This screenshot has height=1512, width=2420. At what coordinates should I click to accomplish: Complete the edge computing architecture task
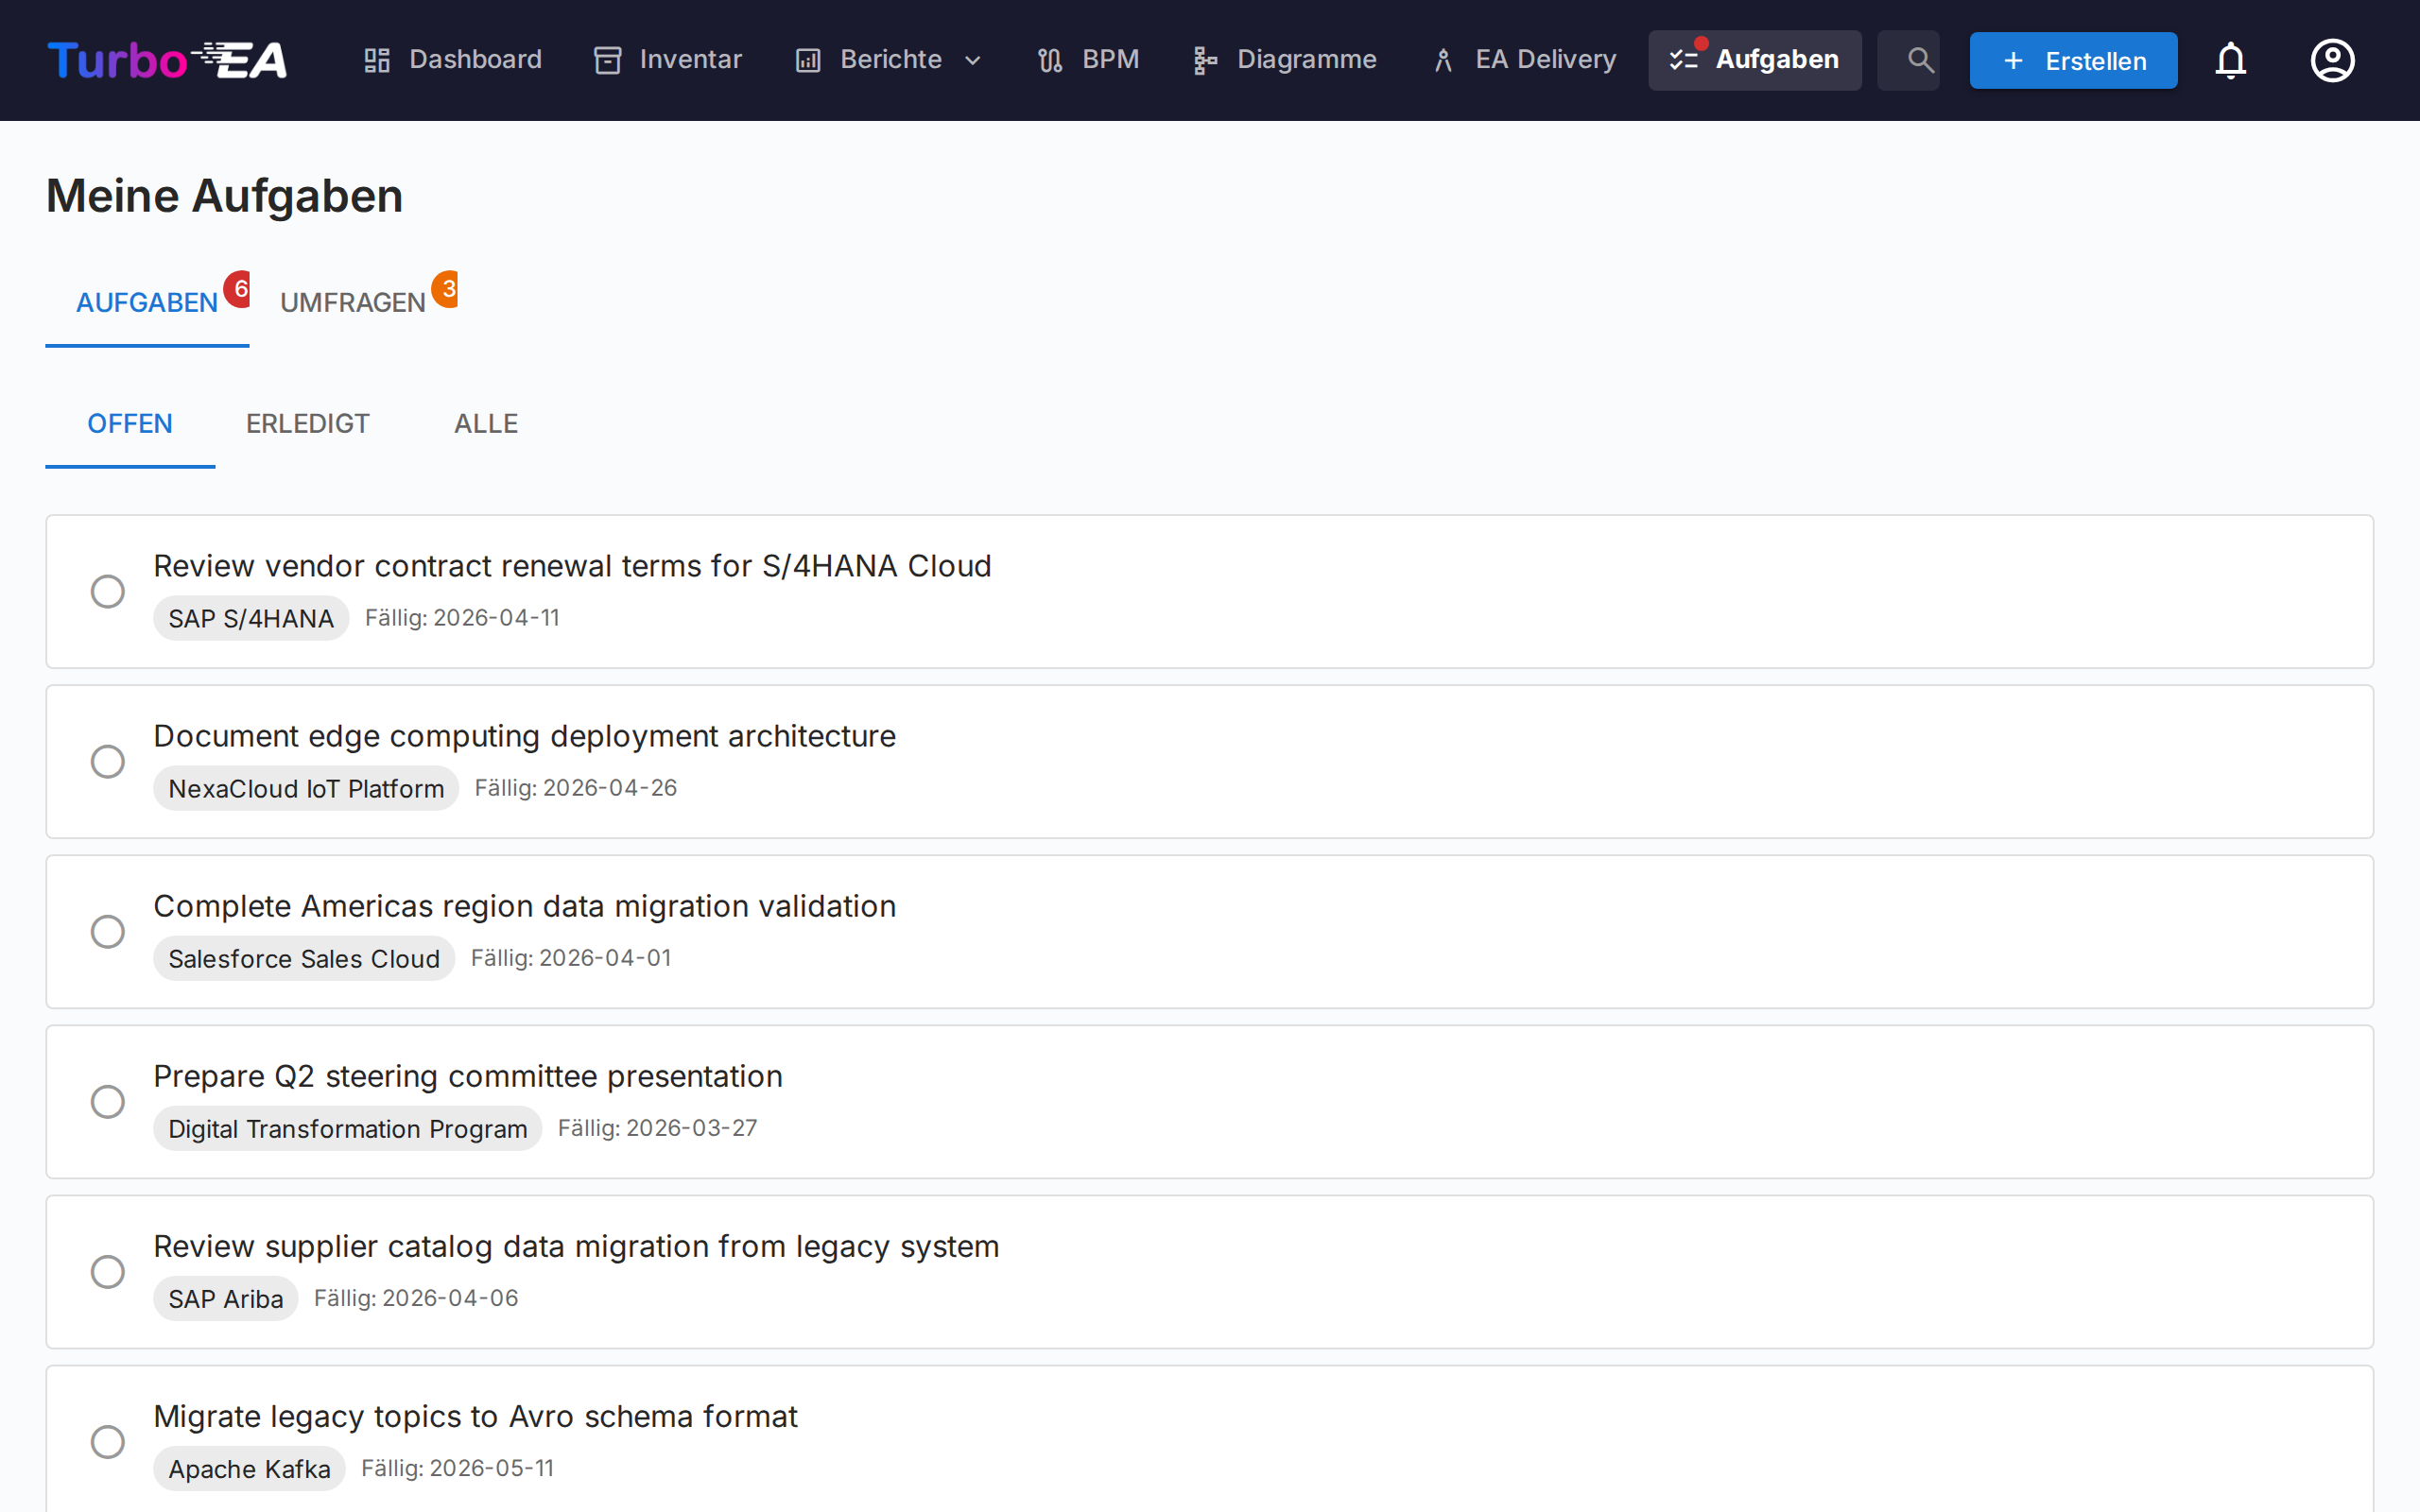[x=108, y=761]
